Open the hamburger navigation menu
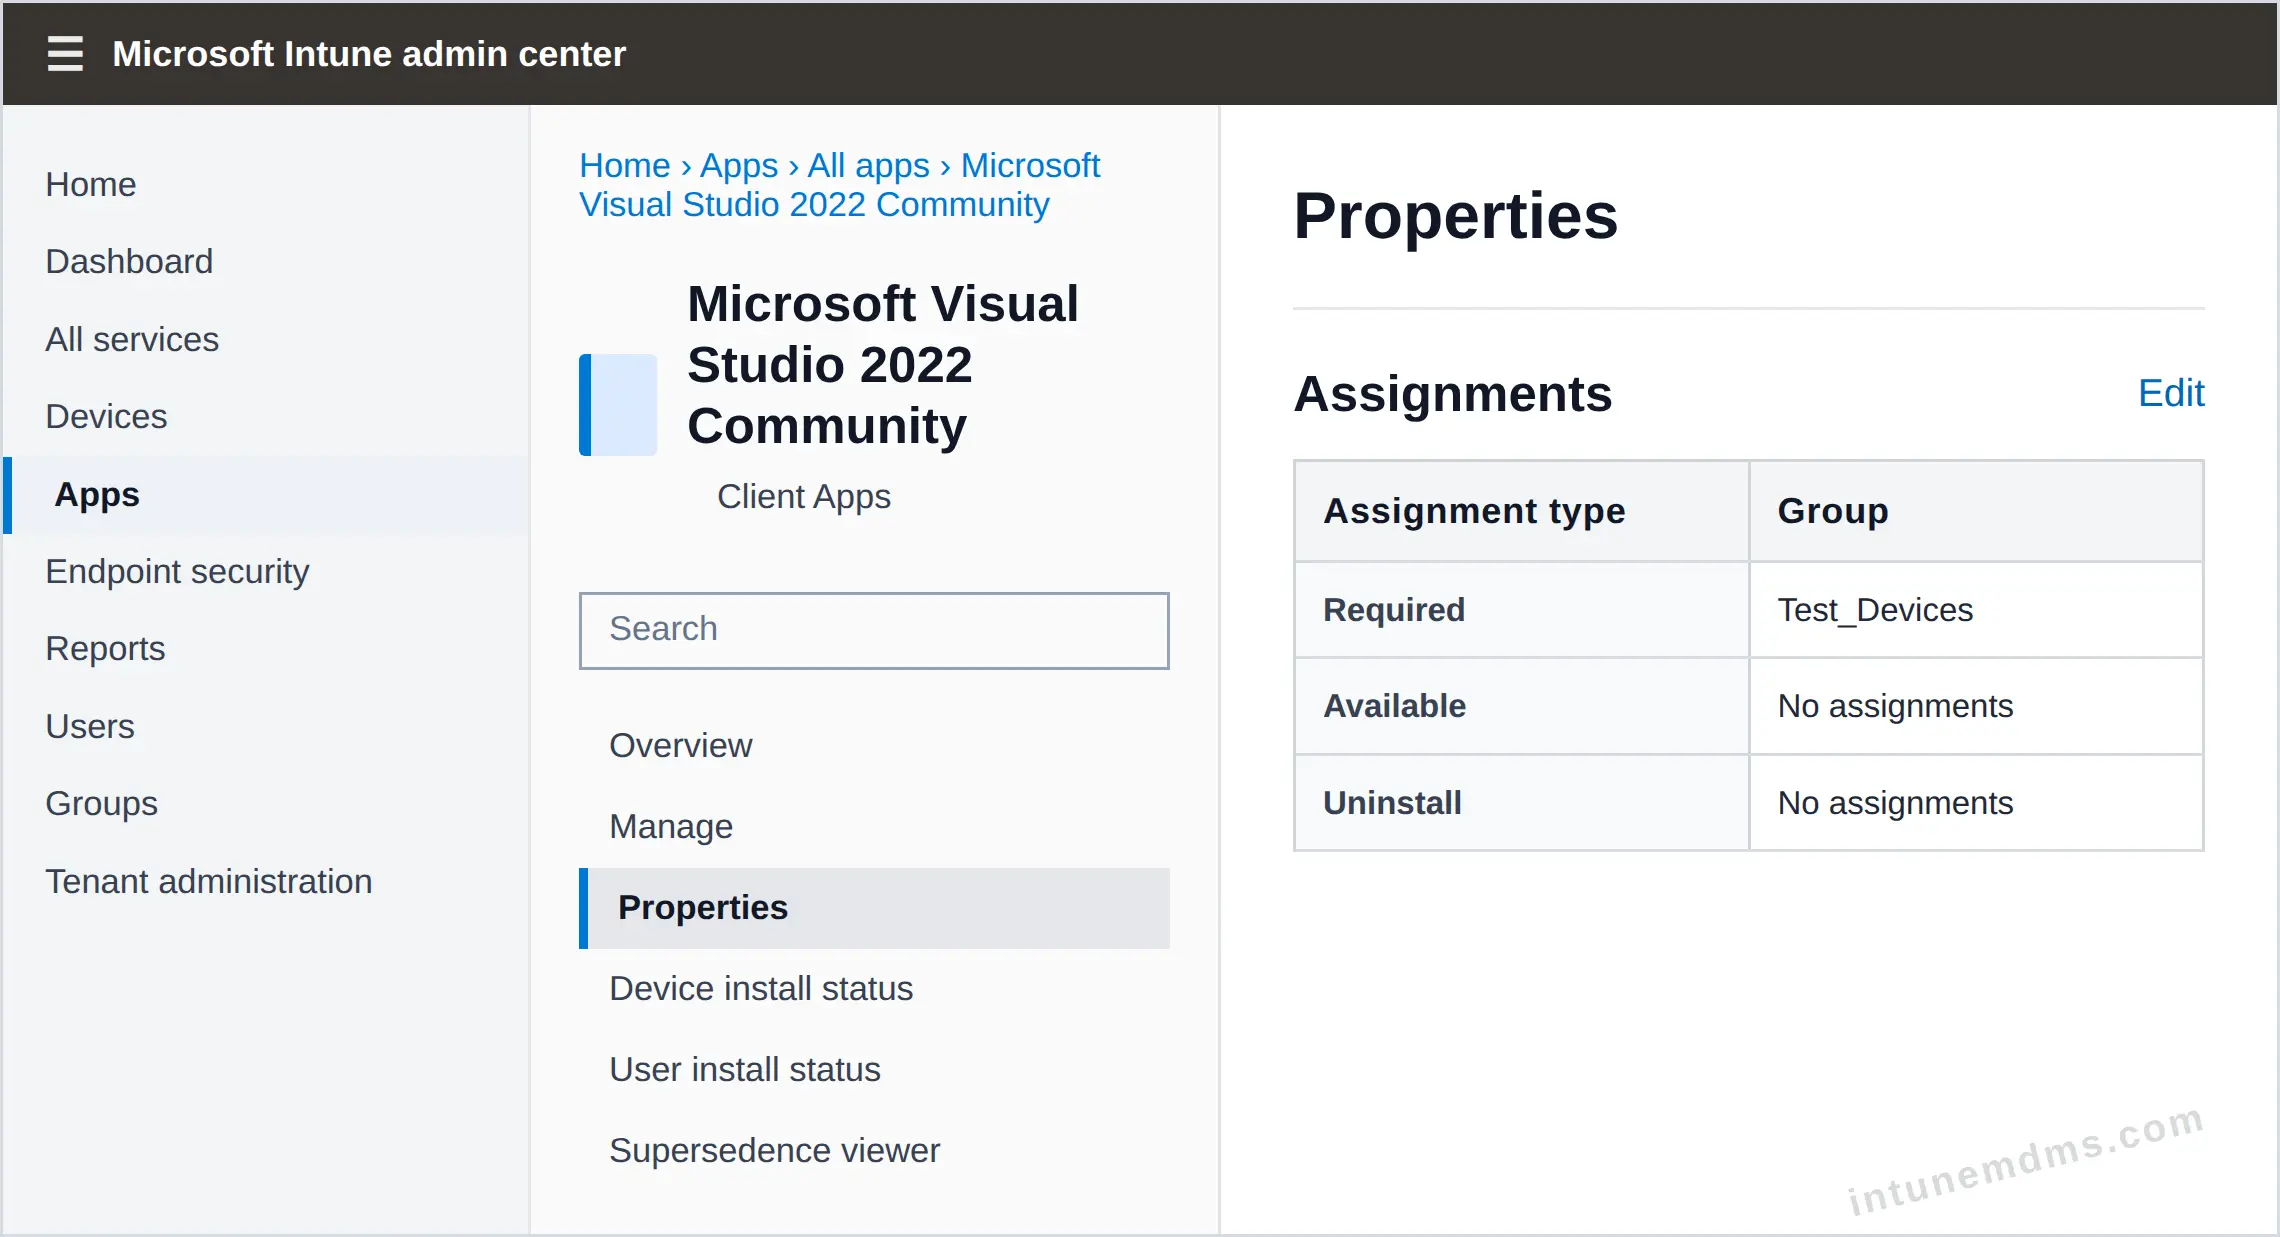The width and height of the screenshot is (2280, 1237). pos(65,53)
